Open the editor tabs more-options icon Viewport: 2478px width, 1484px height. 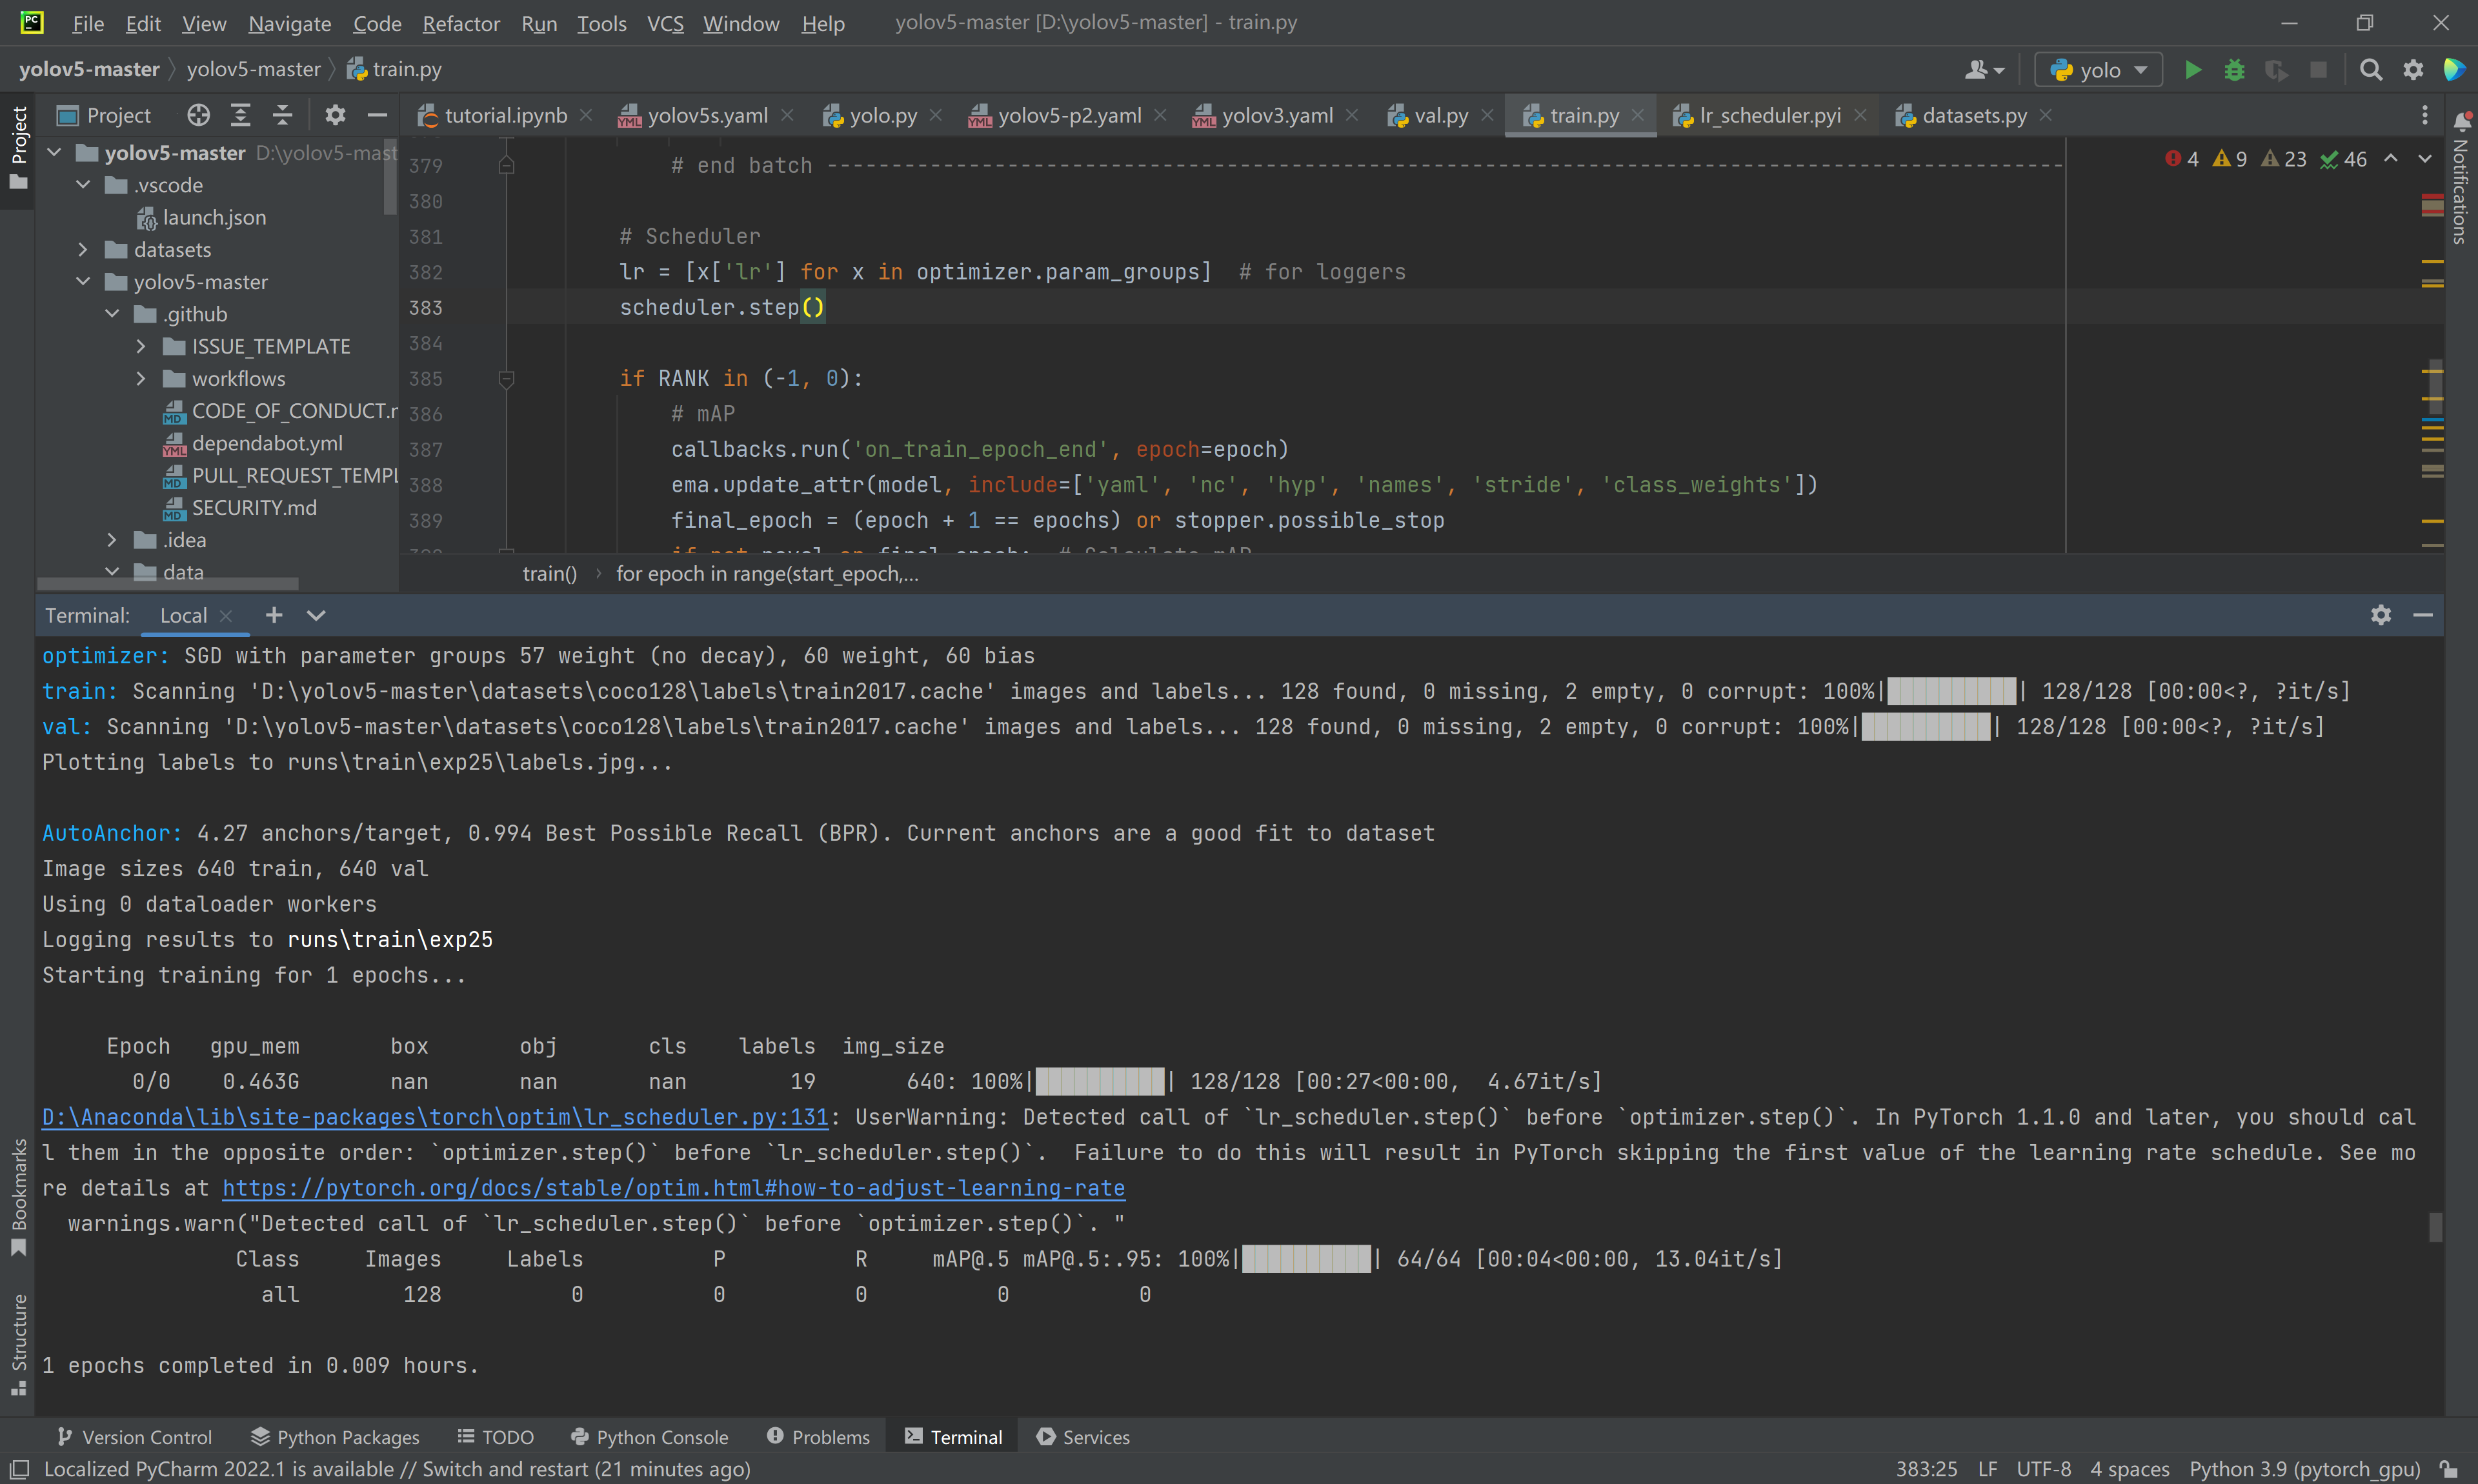tap(2424, 115)
